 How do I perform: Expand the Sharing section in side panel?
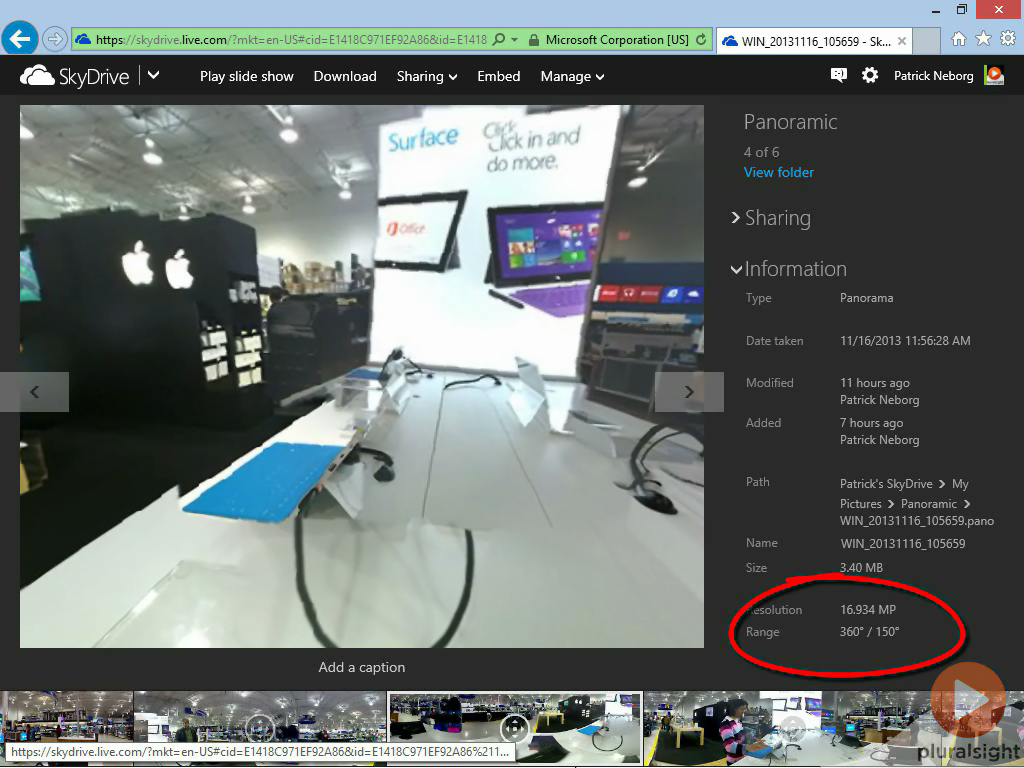(x=771, y=218)
